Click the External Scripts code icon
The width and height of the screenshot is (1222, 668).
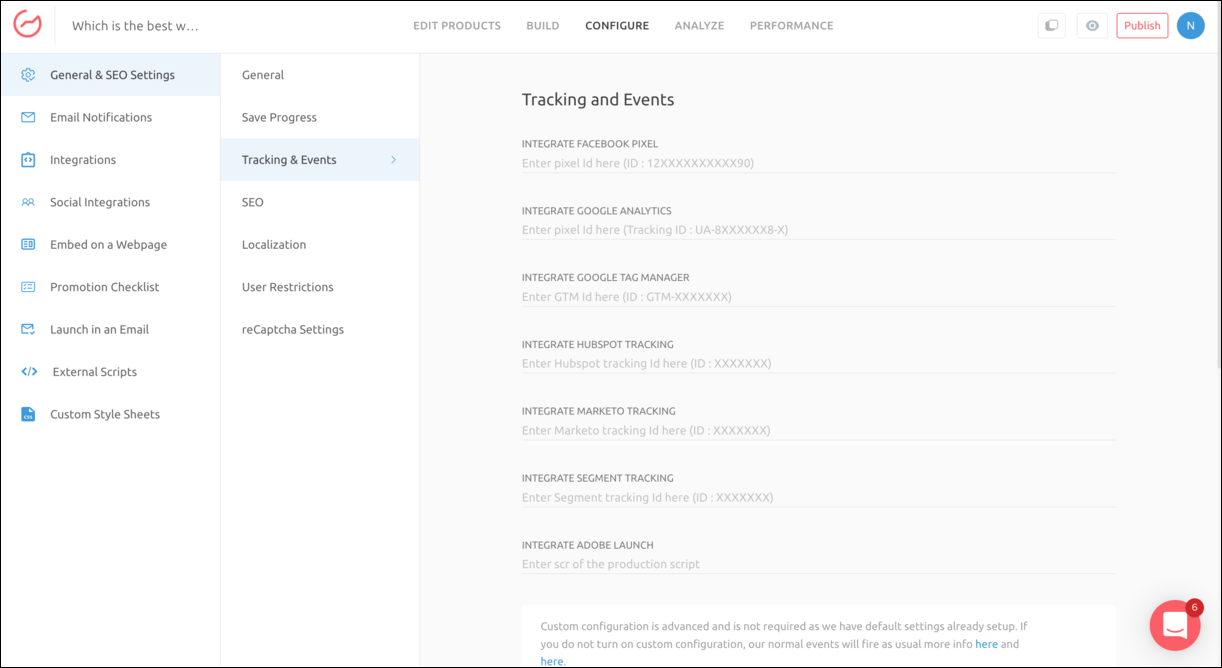point(29,372)
